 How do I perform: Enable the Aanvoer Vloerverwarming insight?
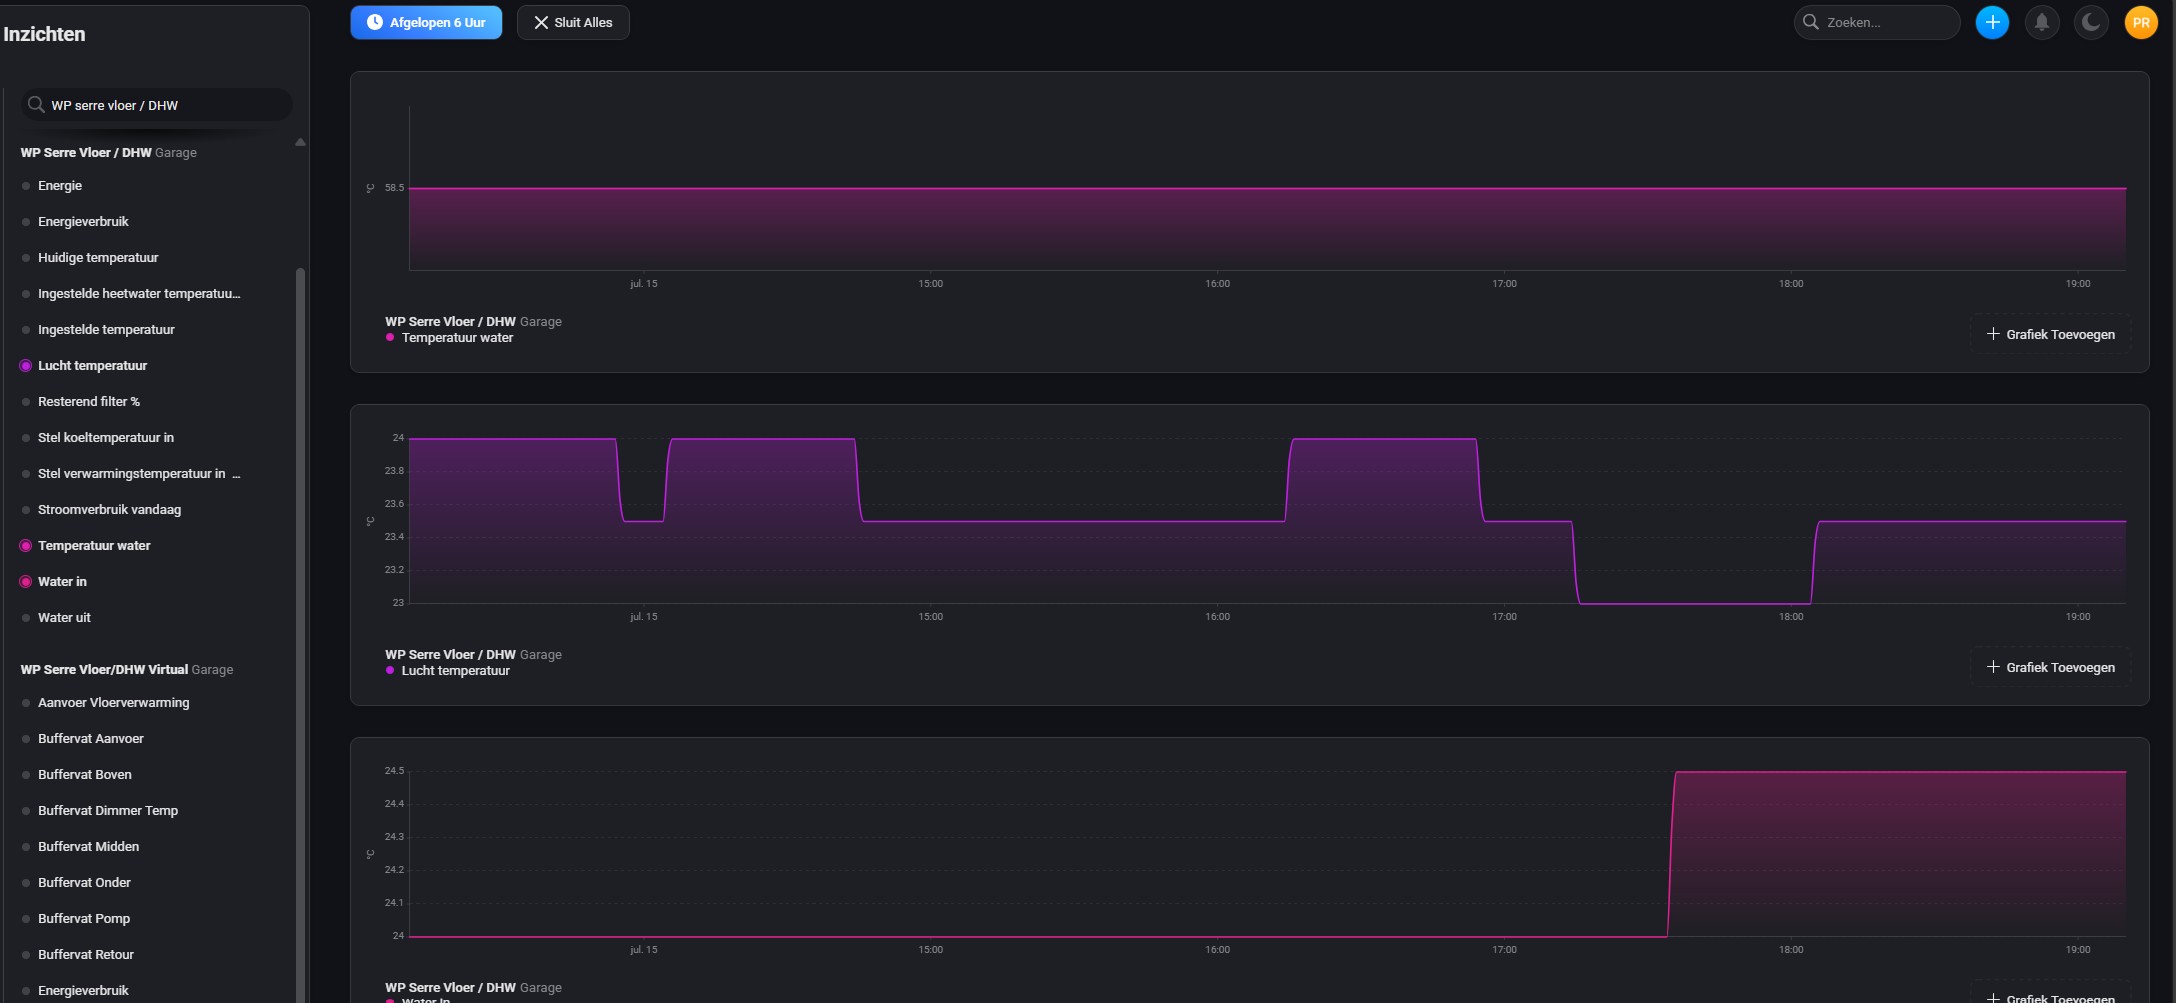pos(113,703)
